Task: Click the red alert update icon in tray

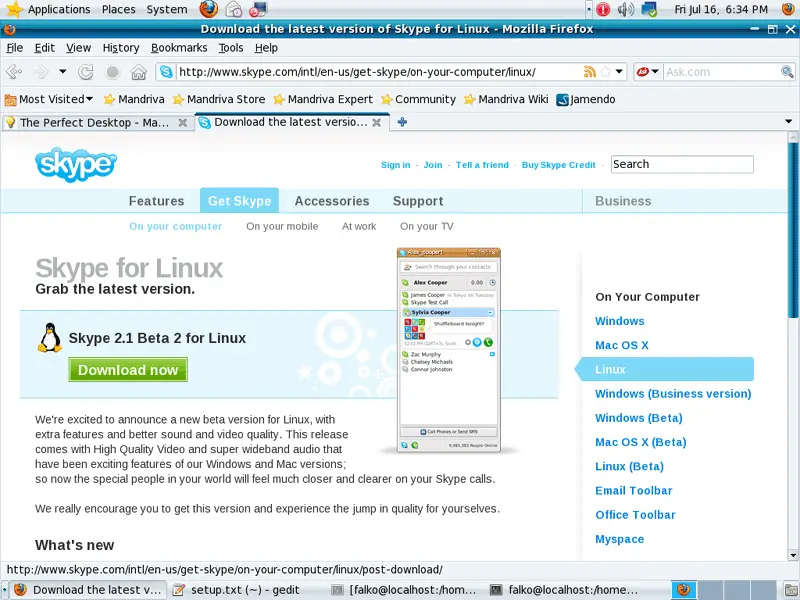Action: [x=603, y=9]
